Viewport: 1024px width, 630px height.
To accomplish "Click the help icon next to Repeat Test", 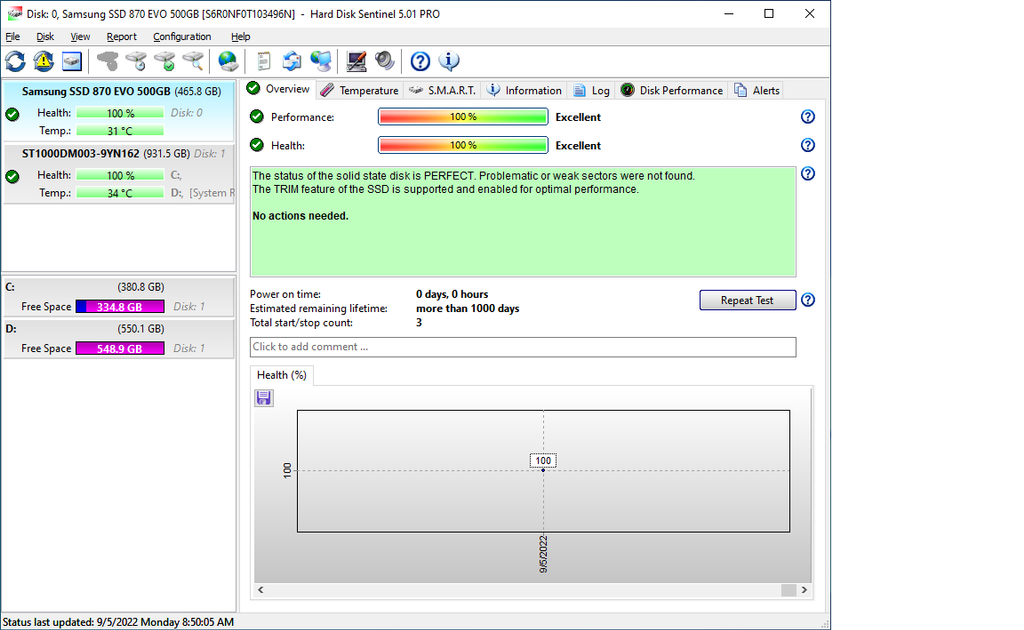I will tap(808, 300).
